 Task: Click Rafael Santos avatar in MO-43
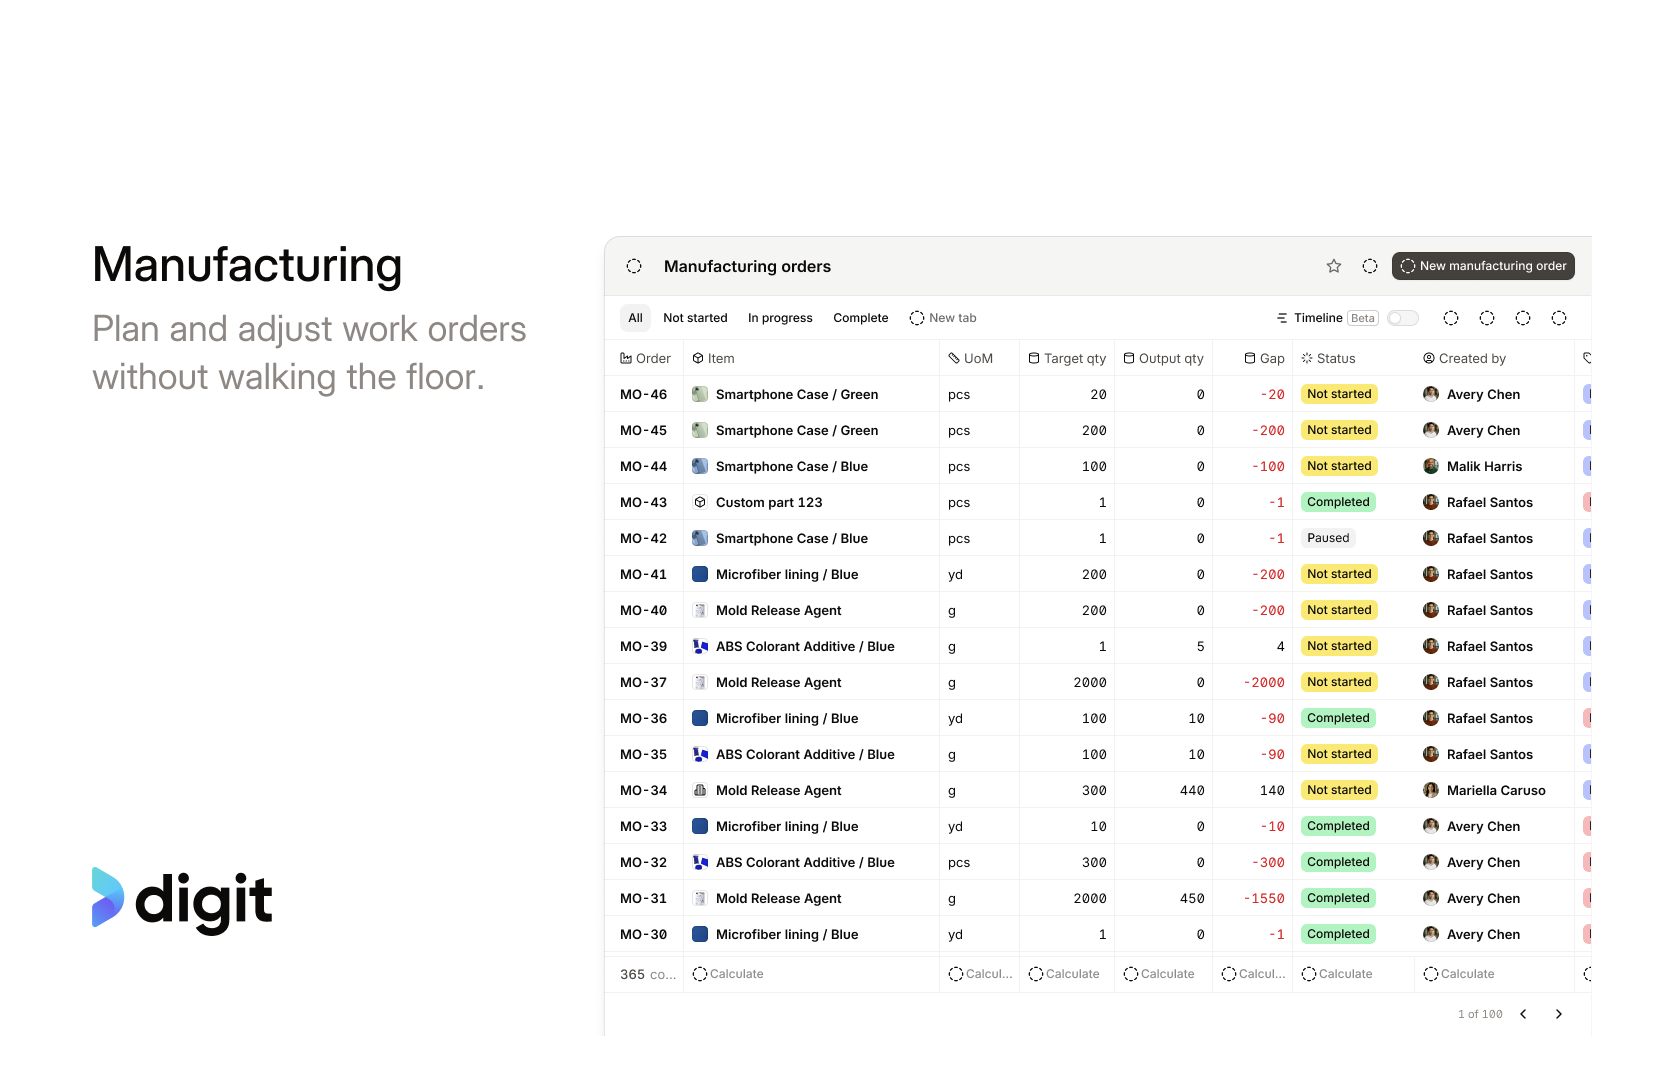[x=1431, y=502]
